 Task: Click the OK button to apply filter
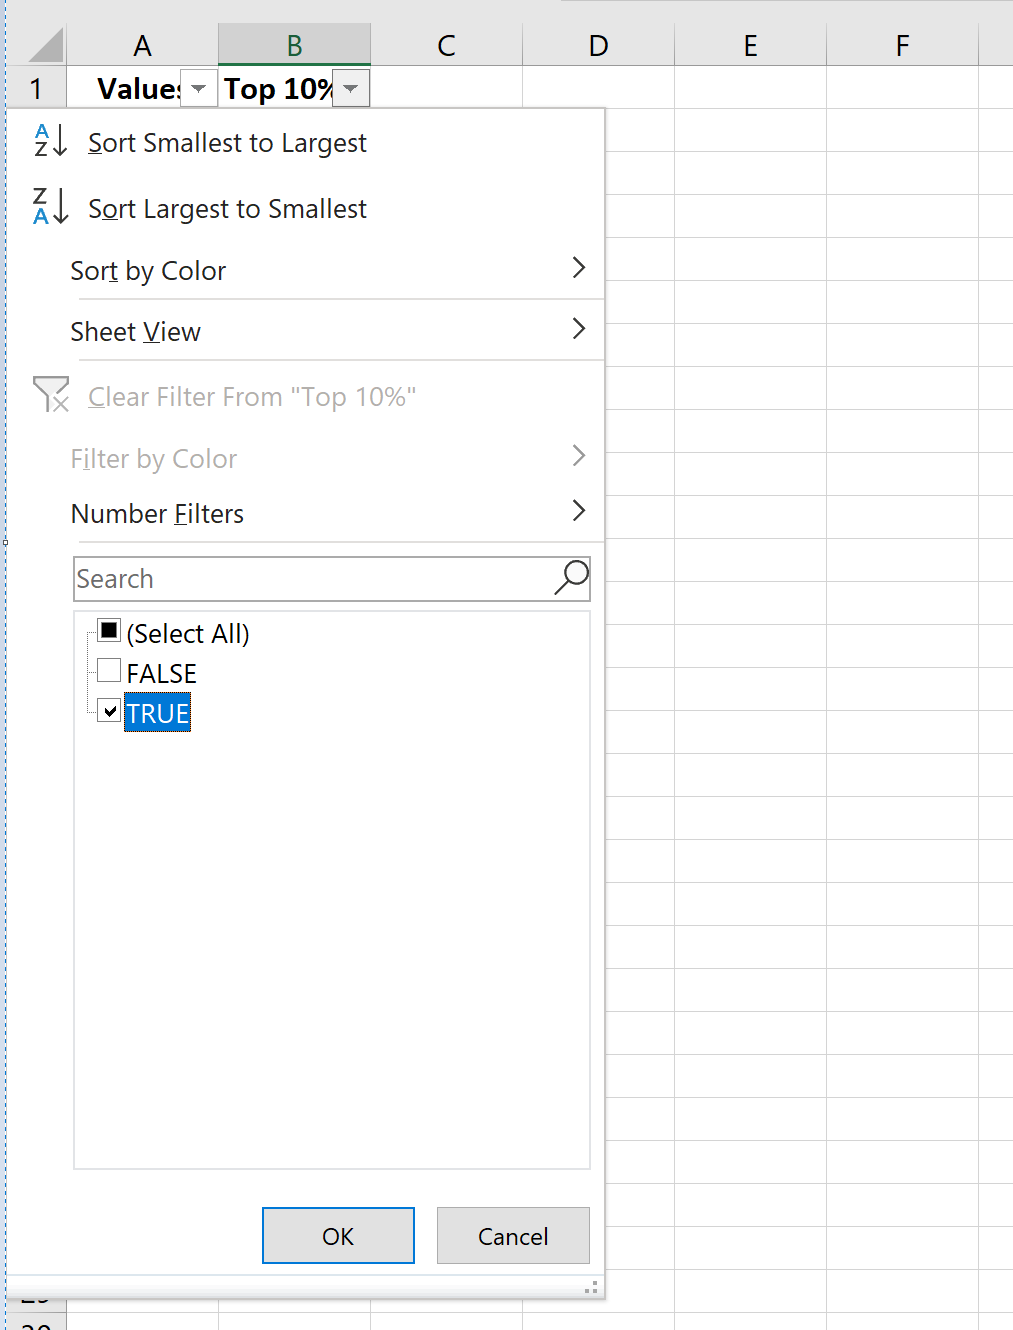pos(338,1235)
